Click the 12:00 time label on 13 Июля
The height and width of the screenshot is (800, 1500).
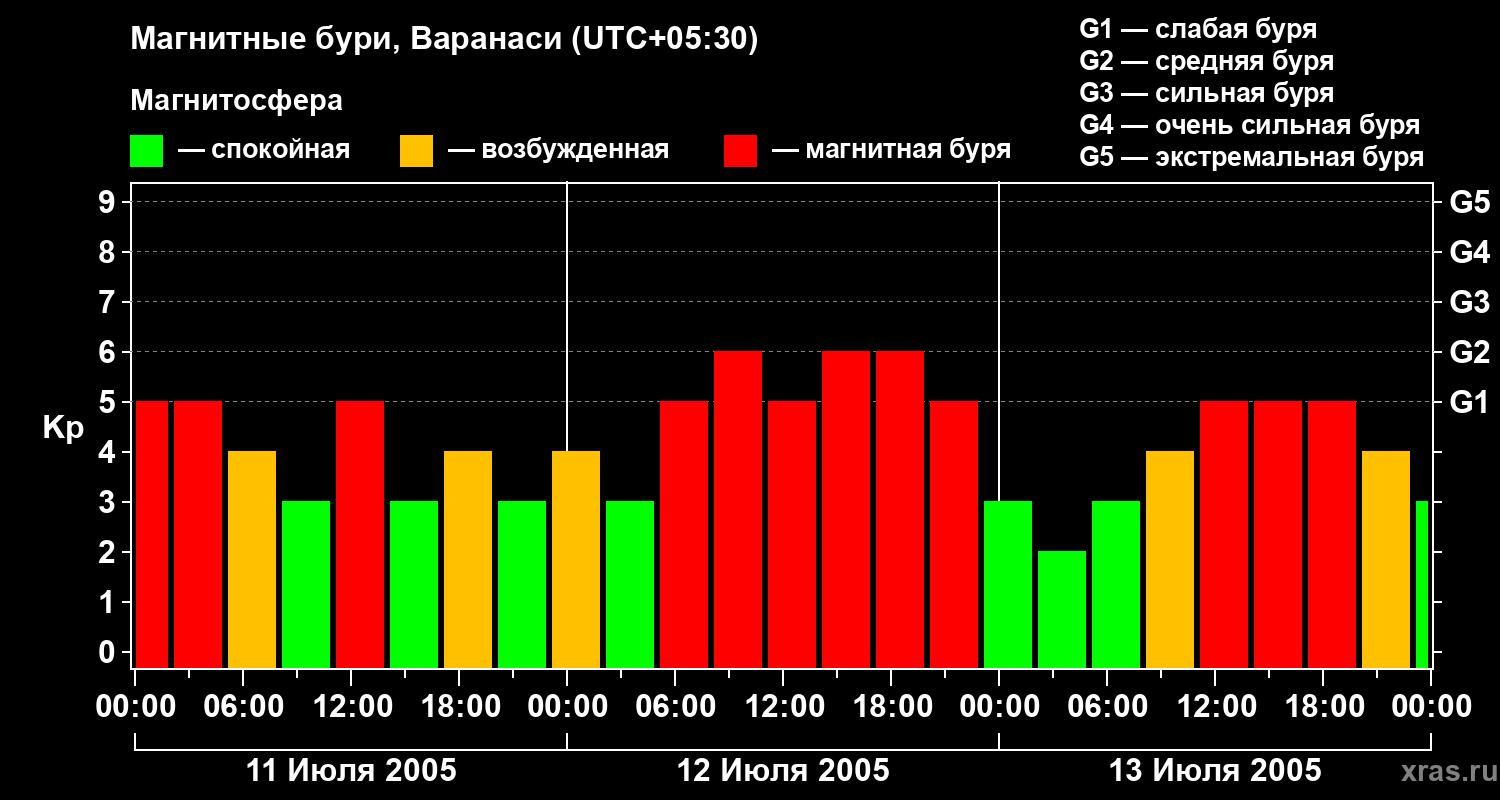click(x=1215, y=707)
